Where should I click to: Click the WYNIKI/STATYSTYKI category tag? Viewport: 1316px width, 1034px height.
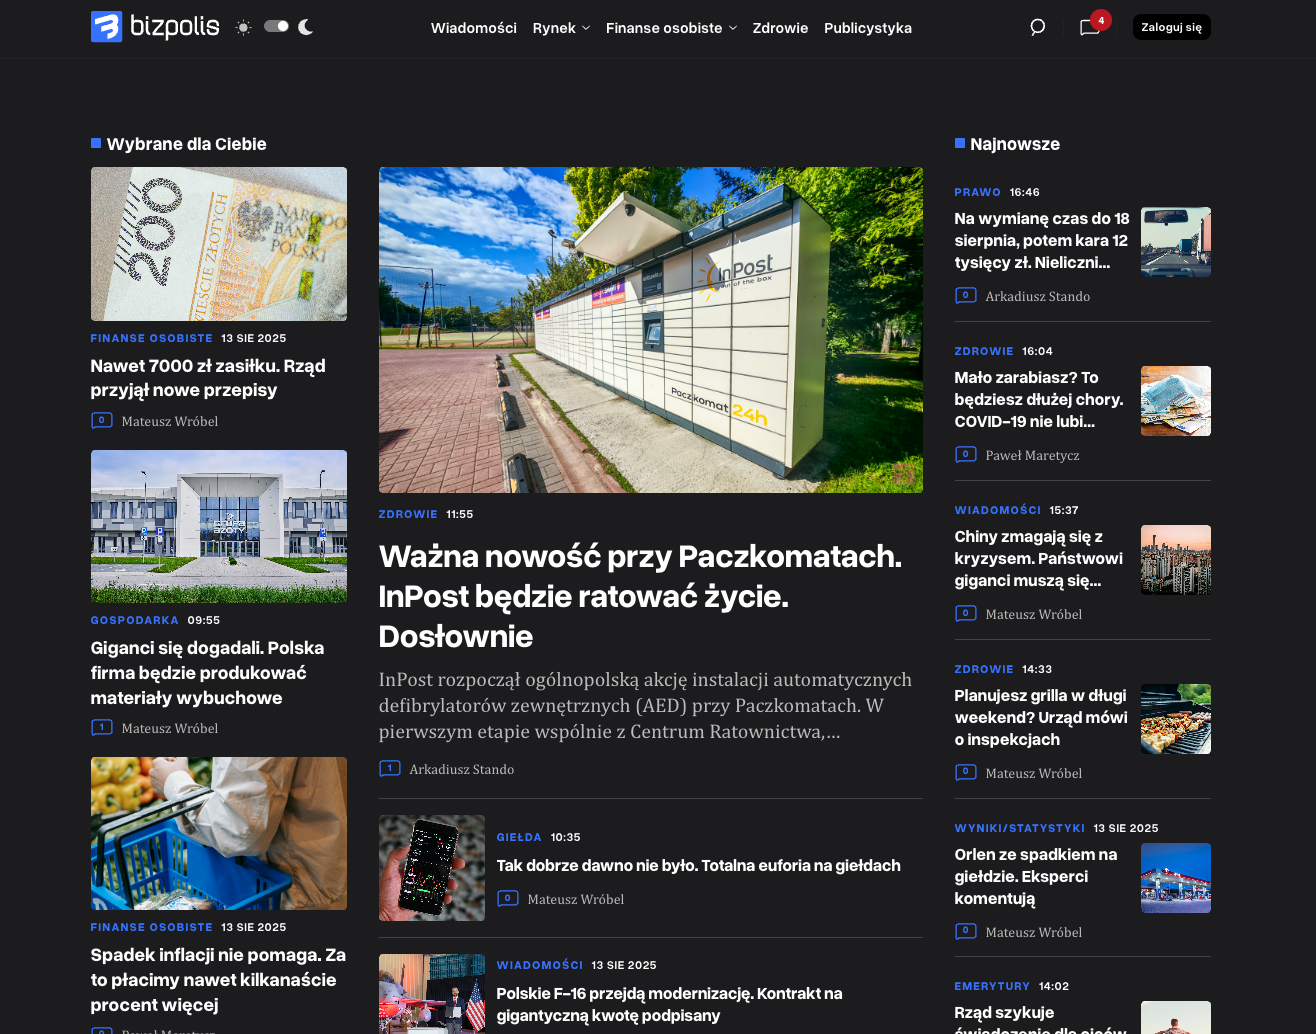(x=1020, y=828)
